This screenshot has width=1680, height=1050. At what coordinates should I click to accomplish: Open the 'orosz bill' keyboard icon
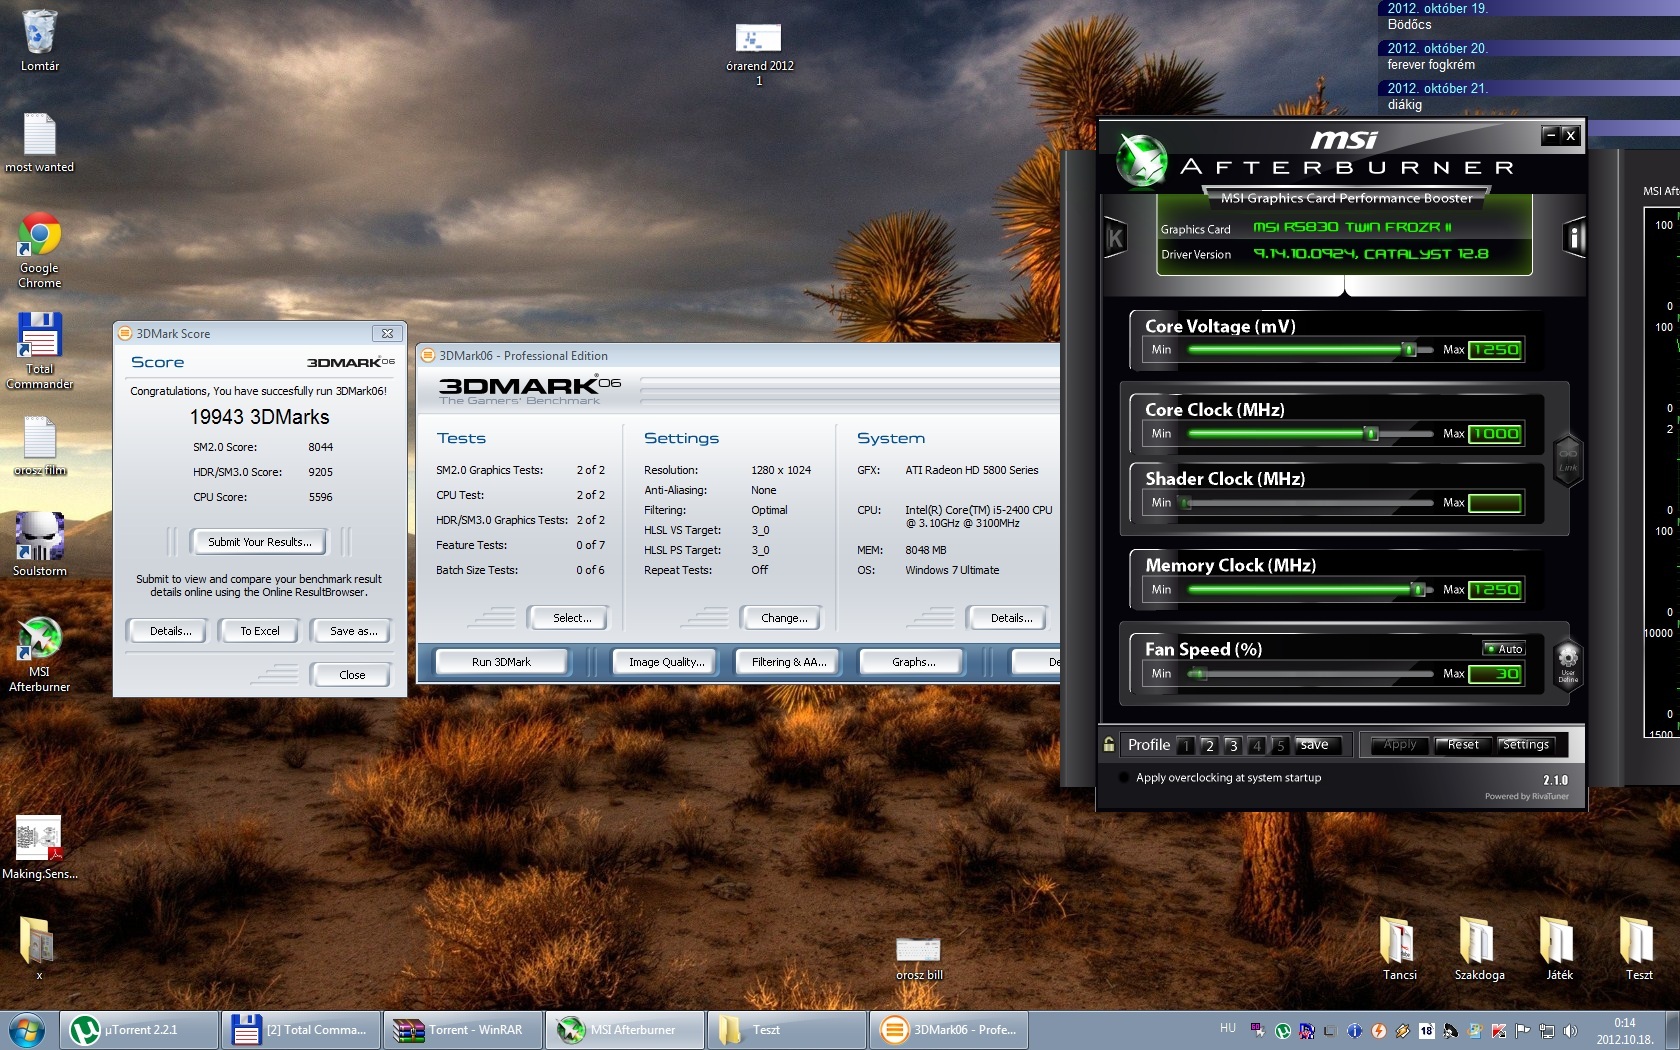(x=918, y=958)
